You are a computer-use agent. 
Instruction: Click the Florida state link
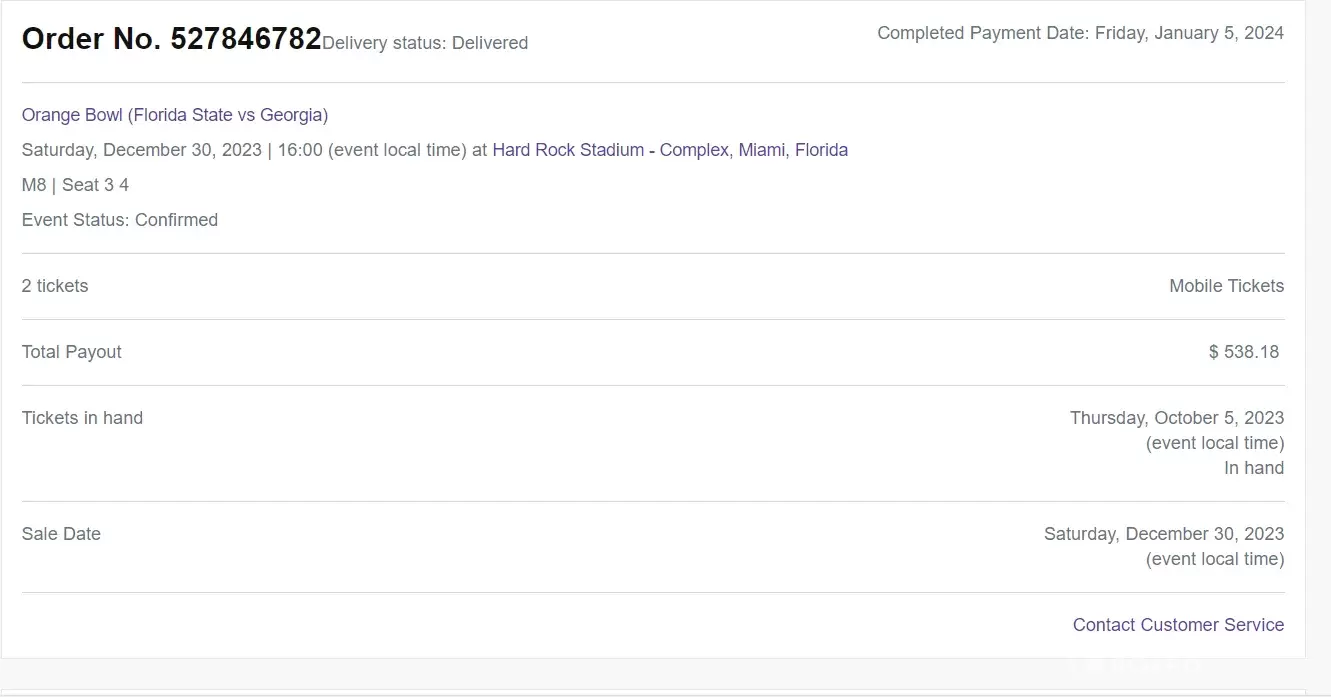(x=821, y=150)
